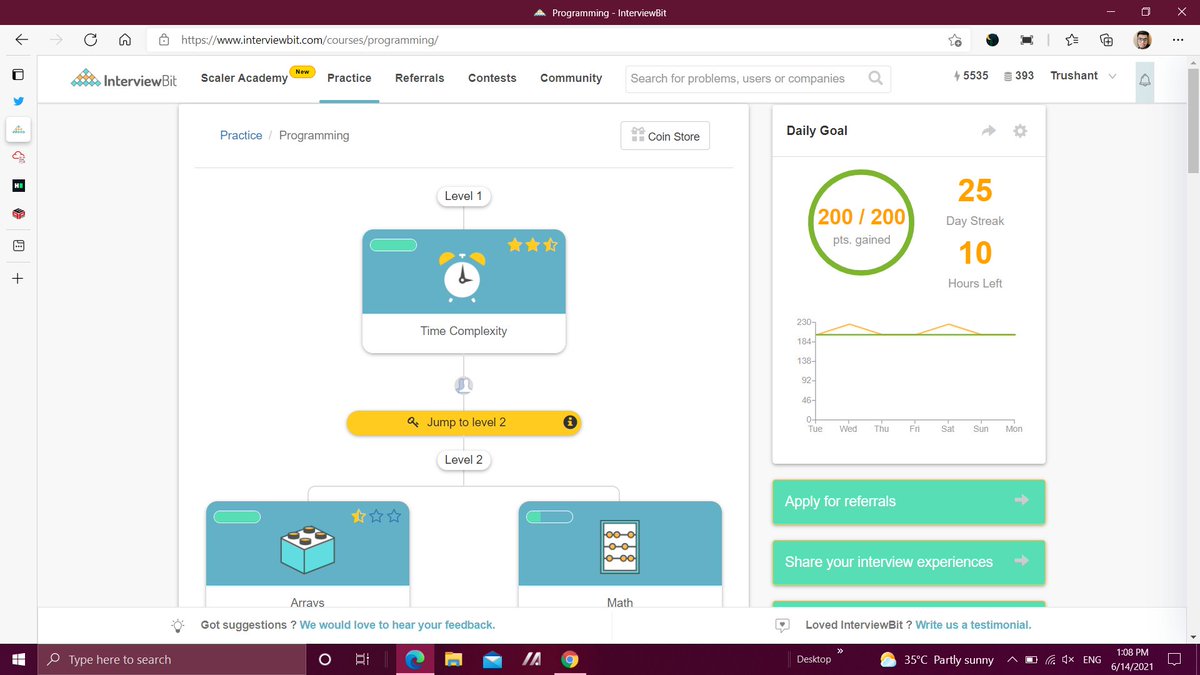Click the Time Complexity card title
Screen dimensions: 1200x675
pyautogui.click(x=463, y=331)
